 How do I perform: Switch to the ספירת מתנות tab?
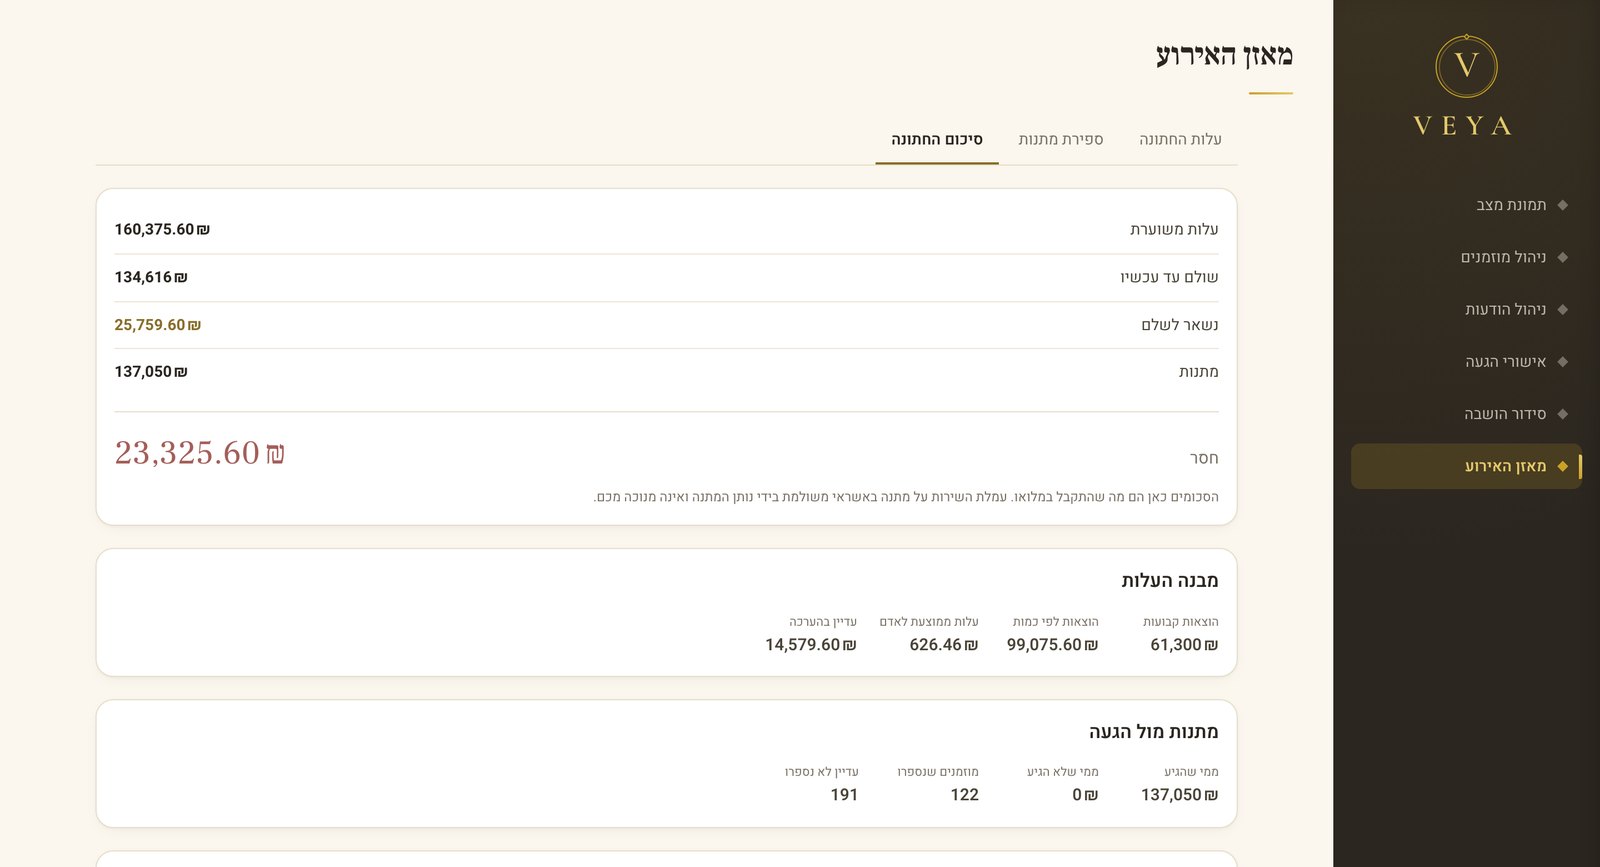[1061, 139]
